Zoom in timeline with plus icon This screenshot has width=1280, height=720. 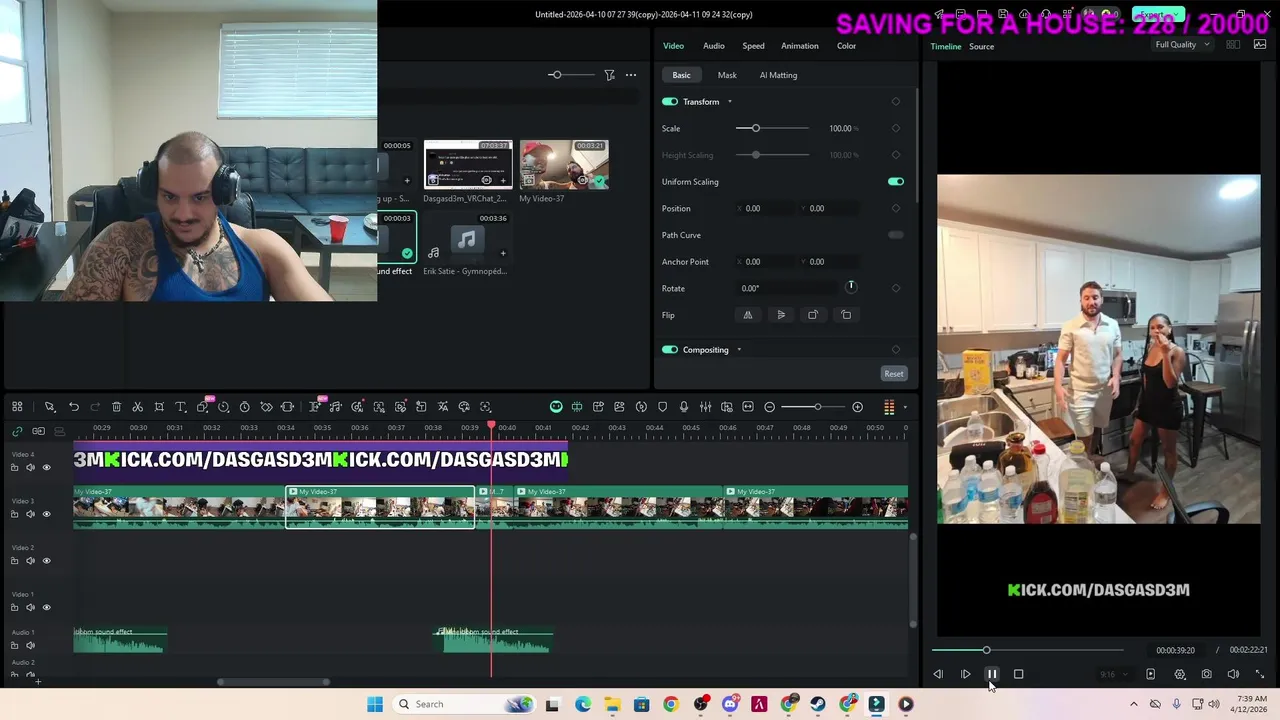[x=857, y=407]
